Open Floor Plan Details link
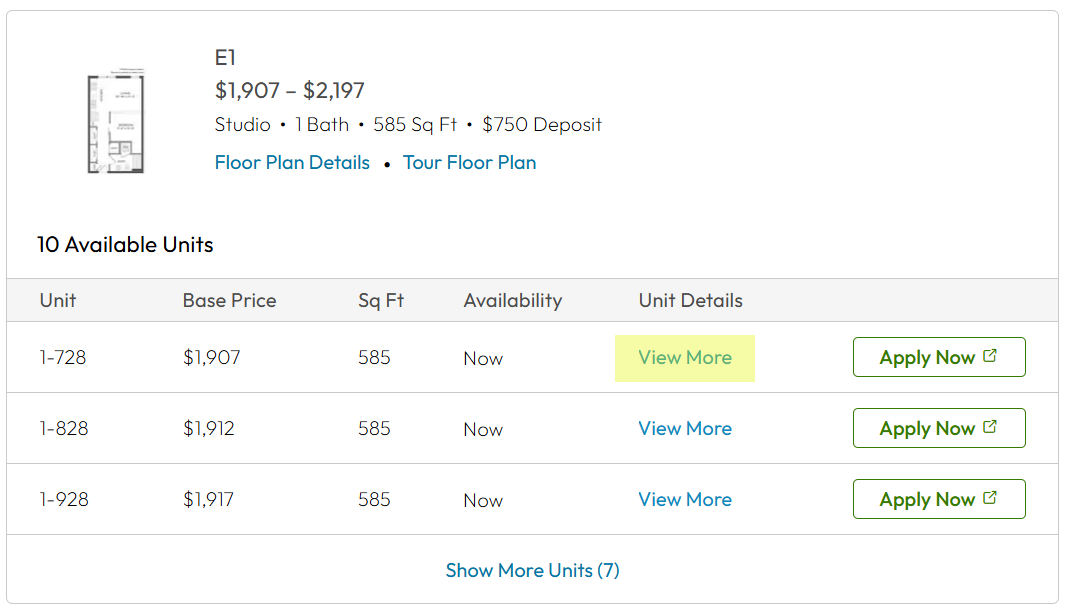Viewport: 1066px width, 612px height. [292, 163]
